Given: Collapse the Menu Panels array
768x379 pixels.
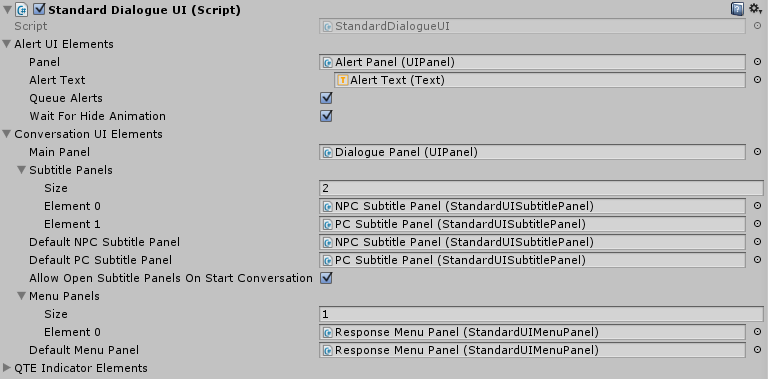Looking at the screenshot, I should pyautogui.click(x=21, y=296).
